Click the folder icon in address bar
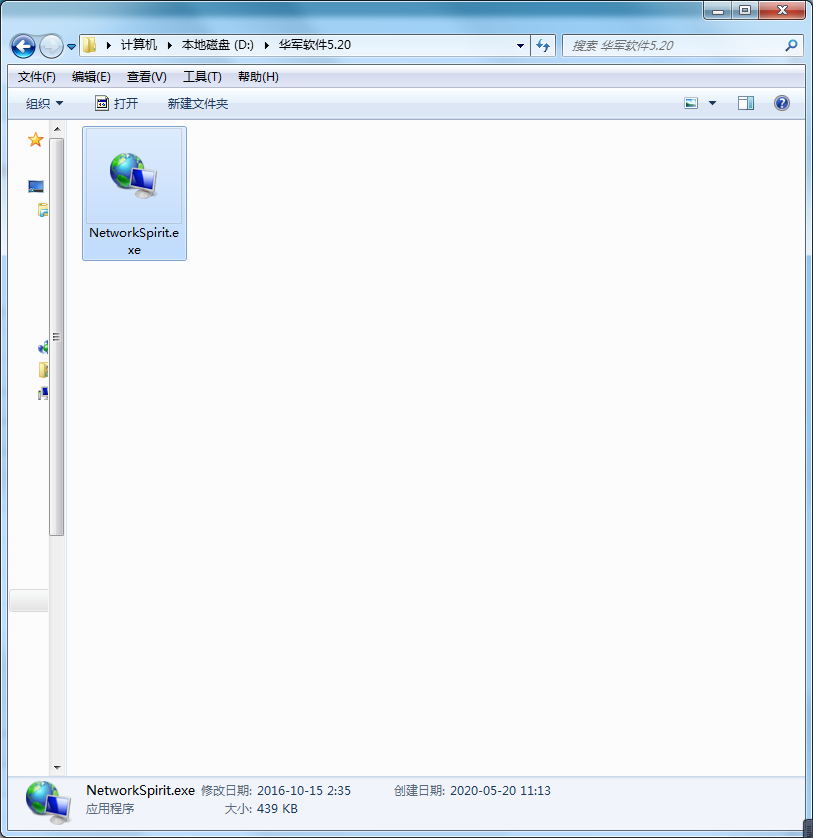This screenshot has height=838, width=813. (x=89, y=45)
